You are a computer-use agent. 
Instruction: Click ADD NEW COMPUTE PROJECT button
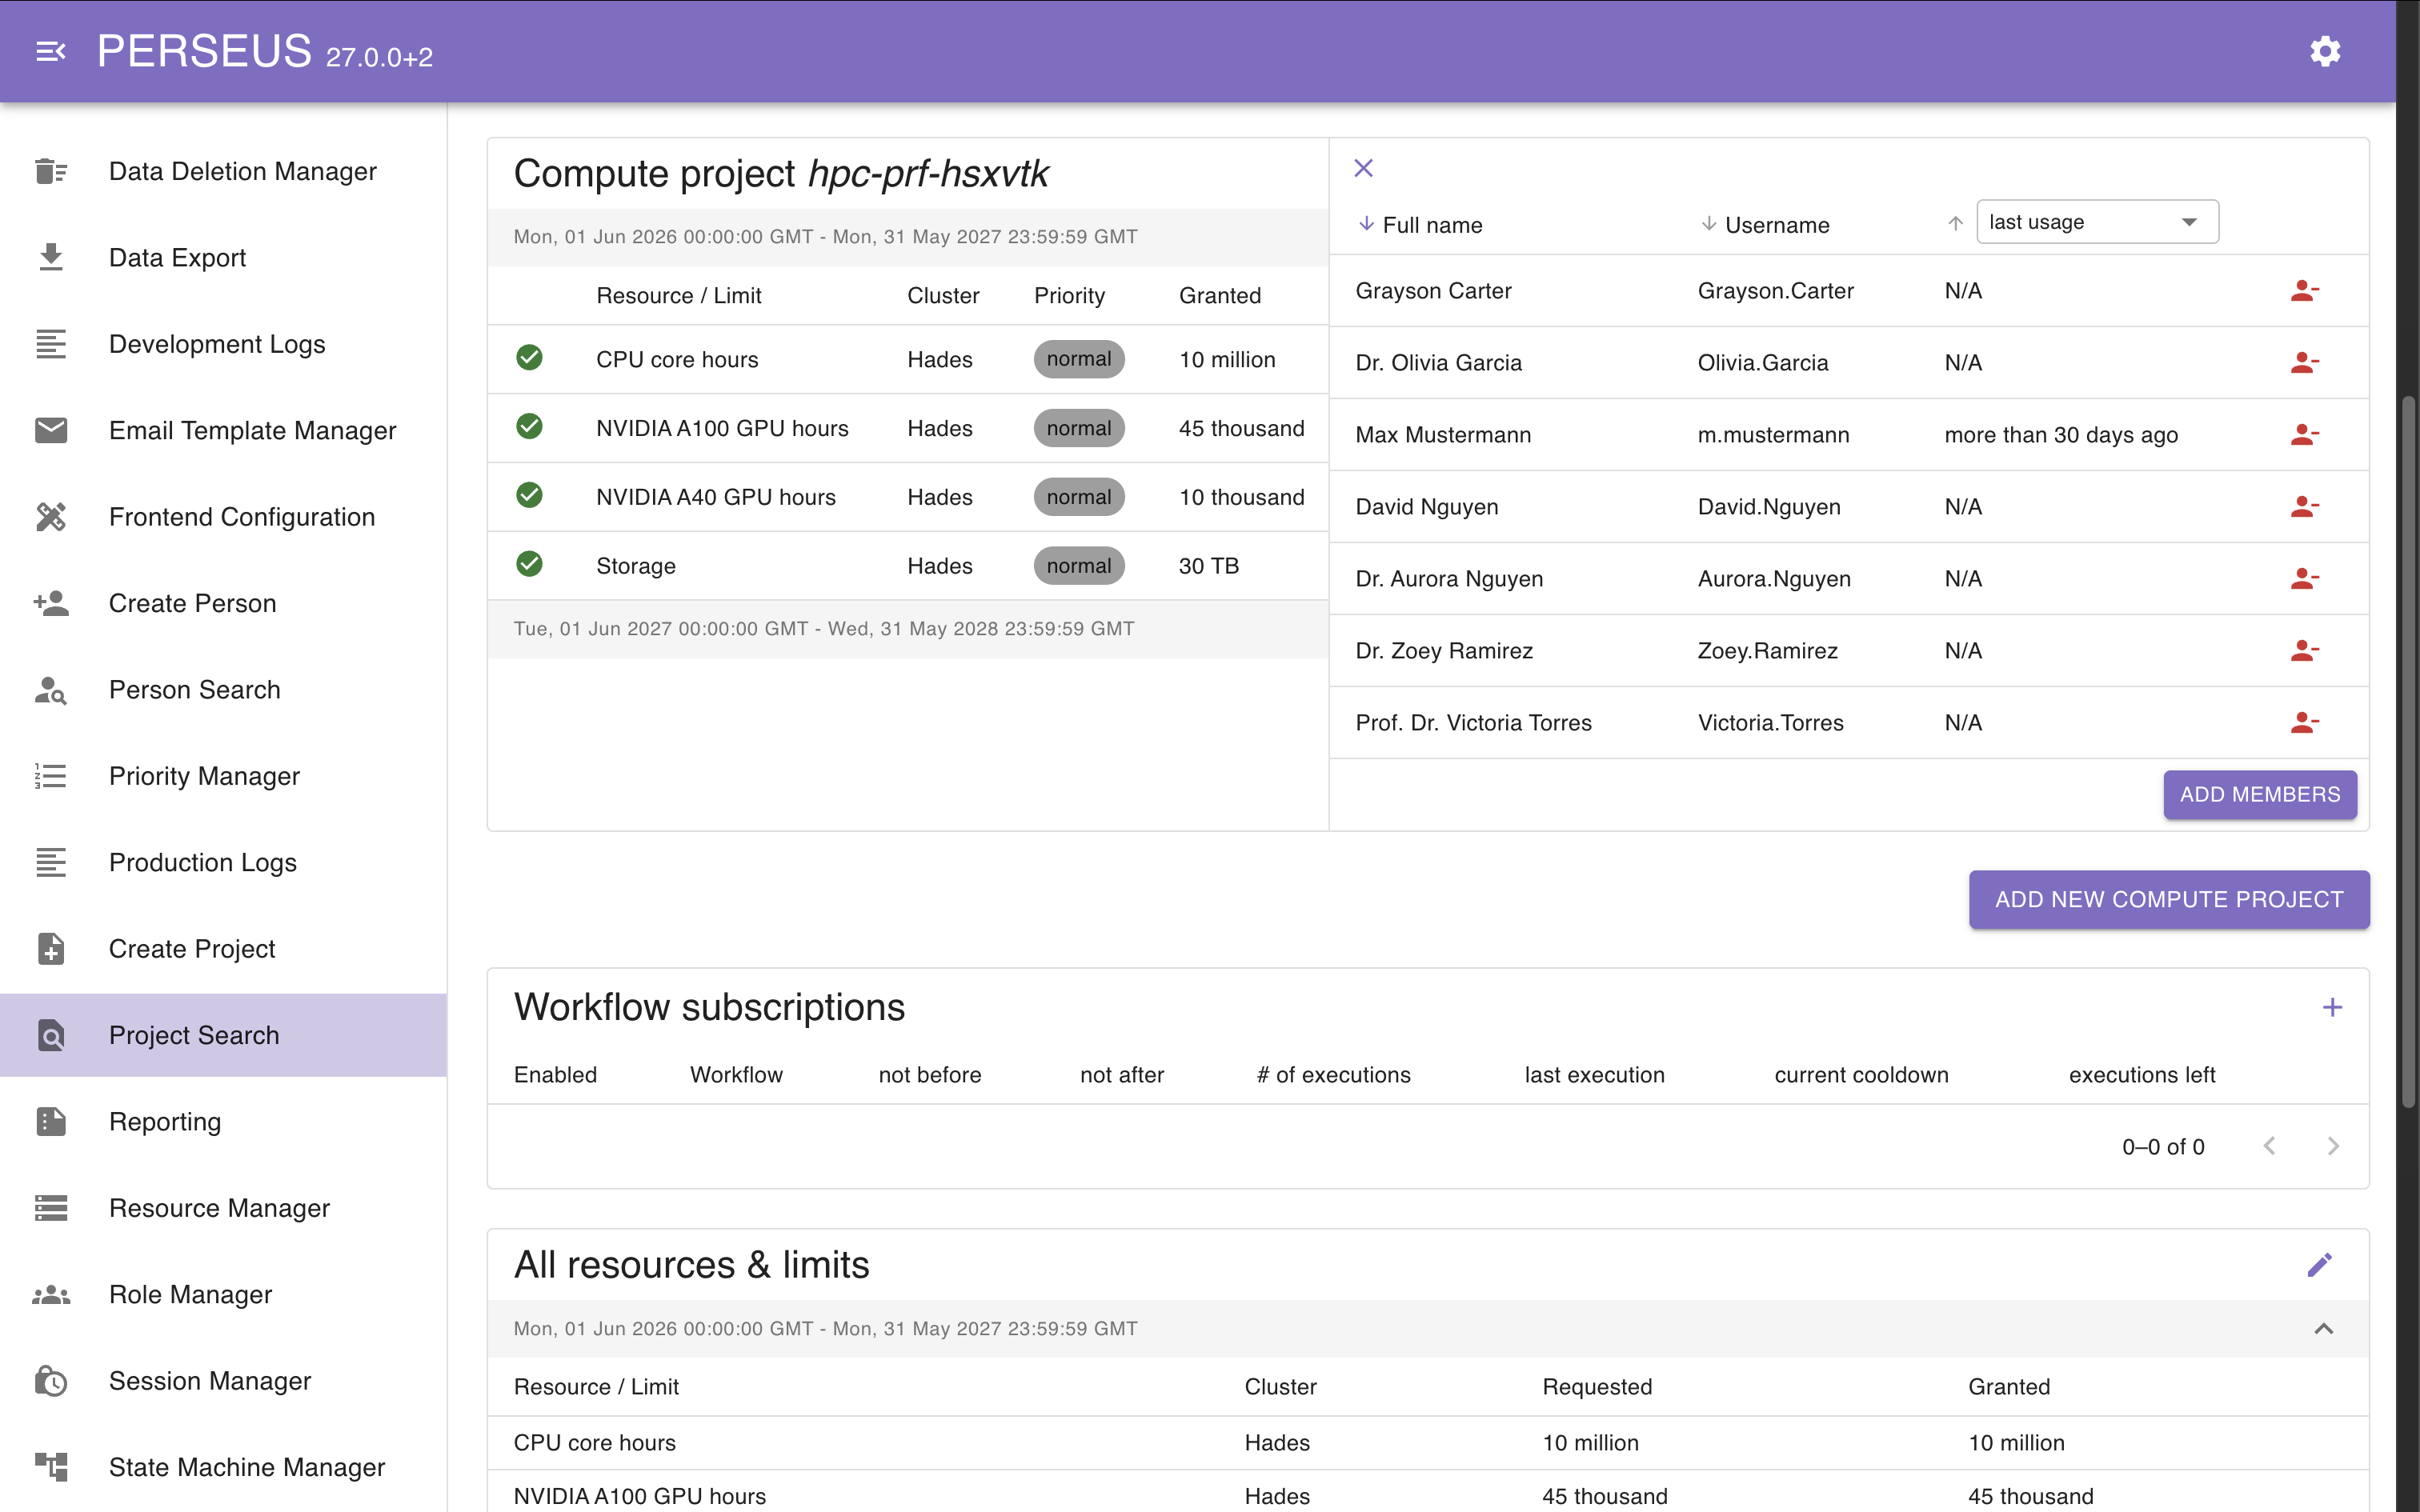(x=2169, y=900)
